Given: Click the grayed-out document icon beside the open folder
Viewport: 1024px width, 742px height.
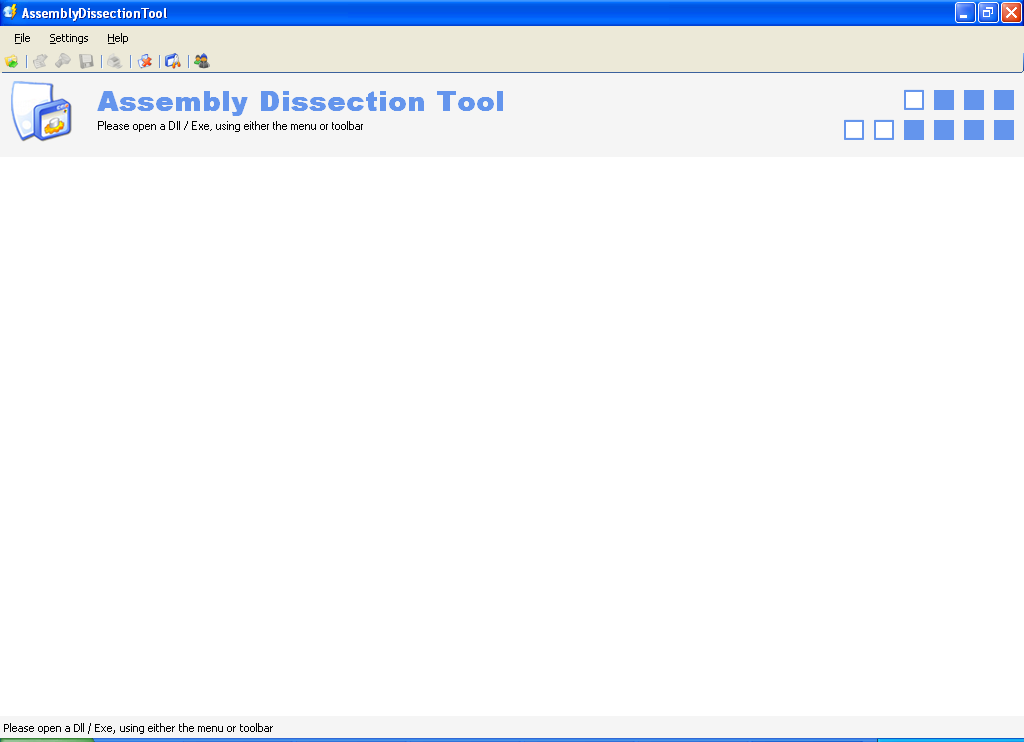Looking at the screenshot, I should [x=40, y=61].
